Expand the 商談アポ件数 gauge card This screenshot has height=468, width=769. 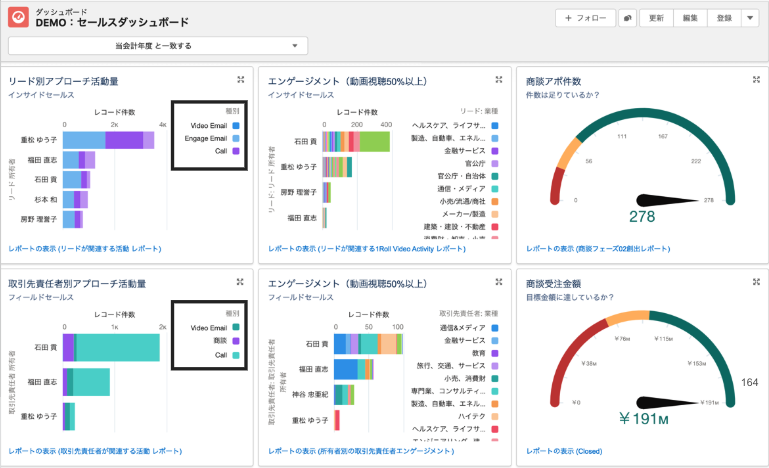[x=756, y=79]
